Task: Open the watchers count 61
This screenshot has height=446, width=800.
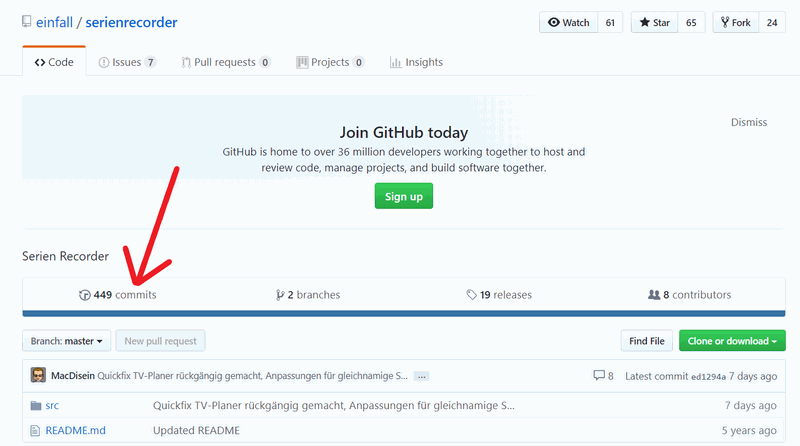Action: pos(610,22)
